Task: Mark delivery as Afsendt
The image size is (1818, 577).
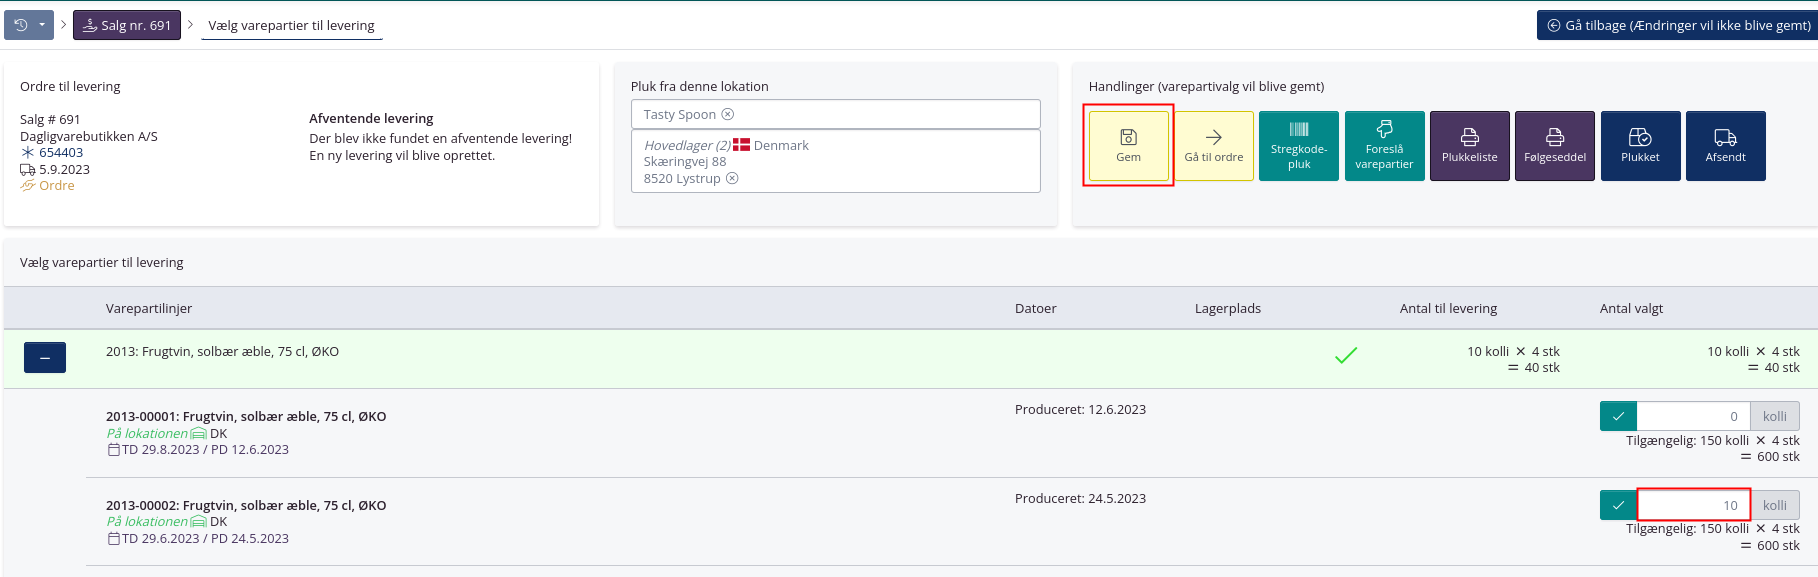Action: tap(1725, 146)
